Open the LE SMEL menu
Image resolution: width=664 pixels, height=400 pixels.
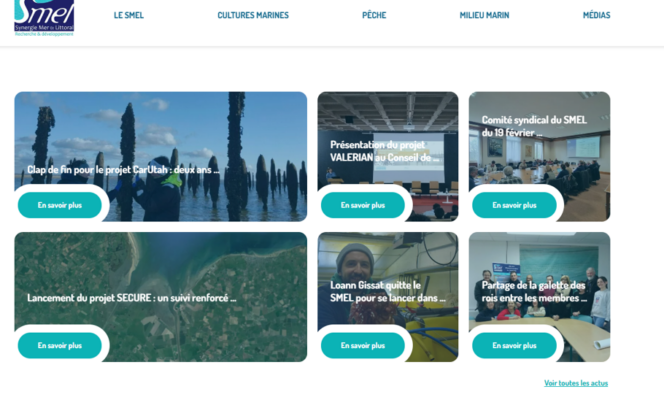129,15
